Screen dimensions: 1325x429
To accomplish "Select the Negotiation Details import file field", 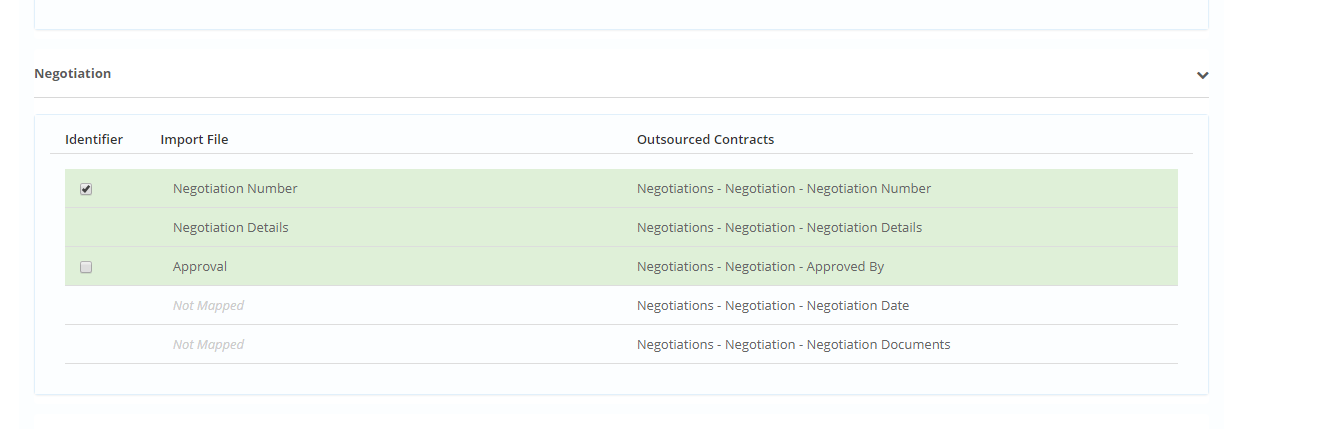I will [x=230, y=228].
